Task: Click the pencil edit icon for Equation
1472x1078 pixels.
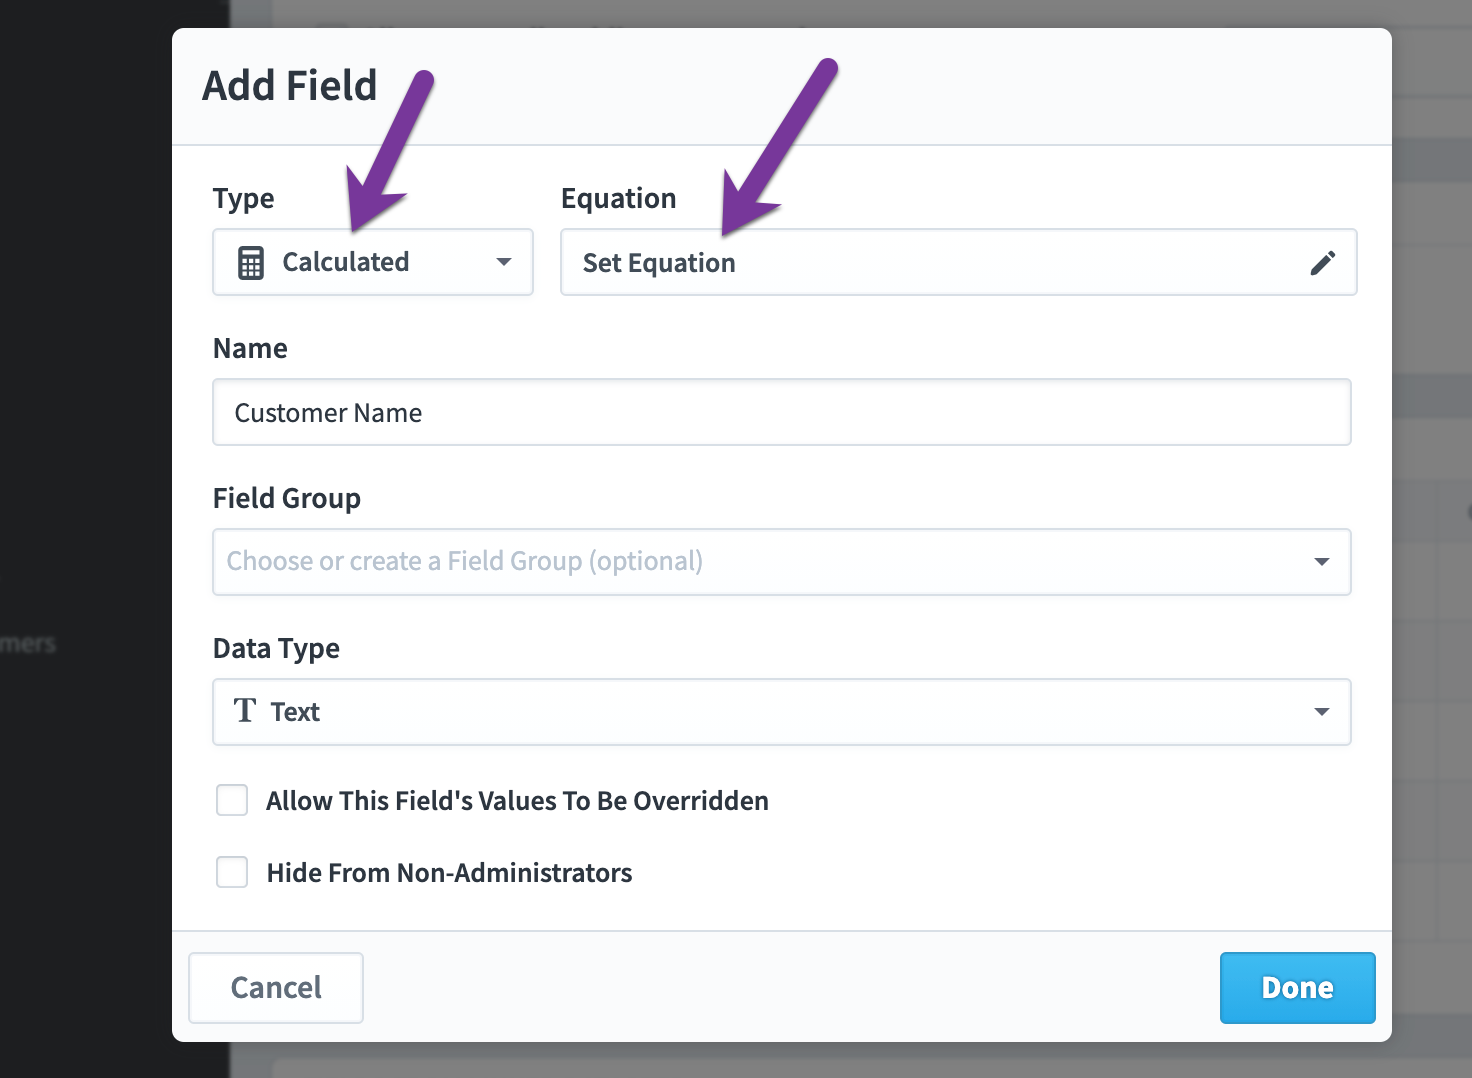Action: [x=1322, y=263]
